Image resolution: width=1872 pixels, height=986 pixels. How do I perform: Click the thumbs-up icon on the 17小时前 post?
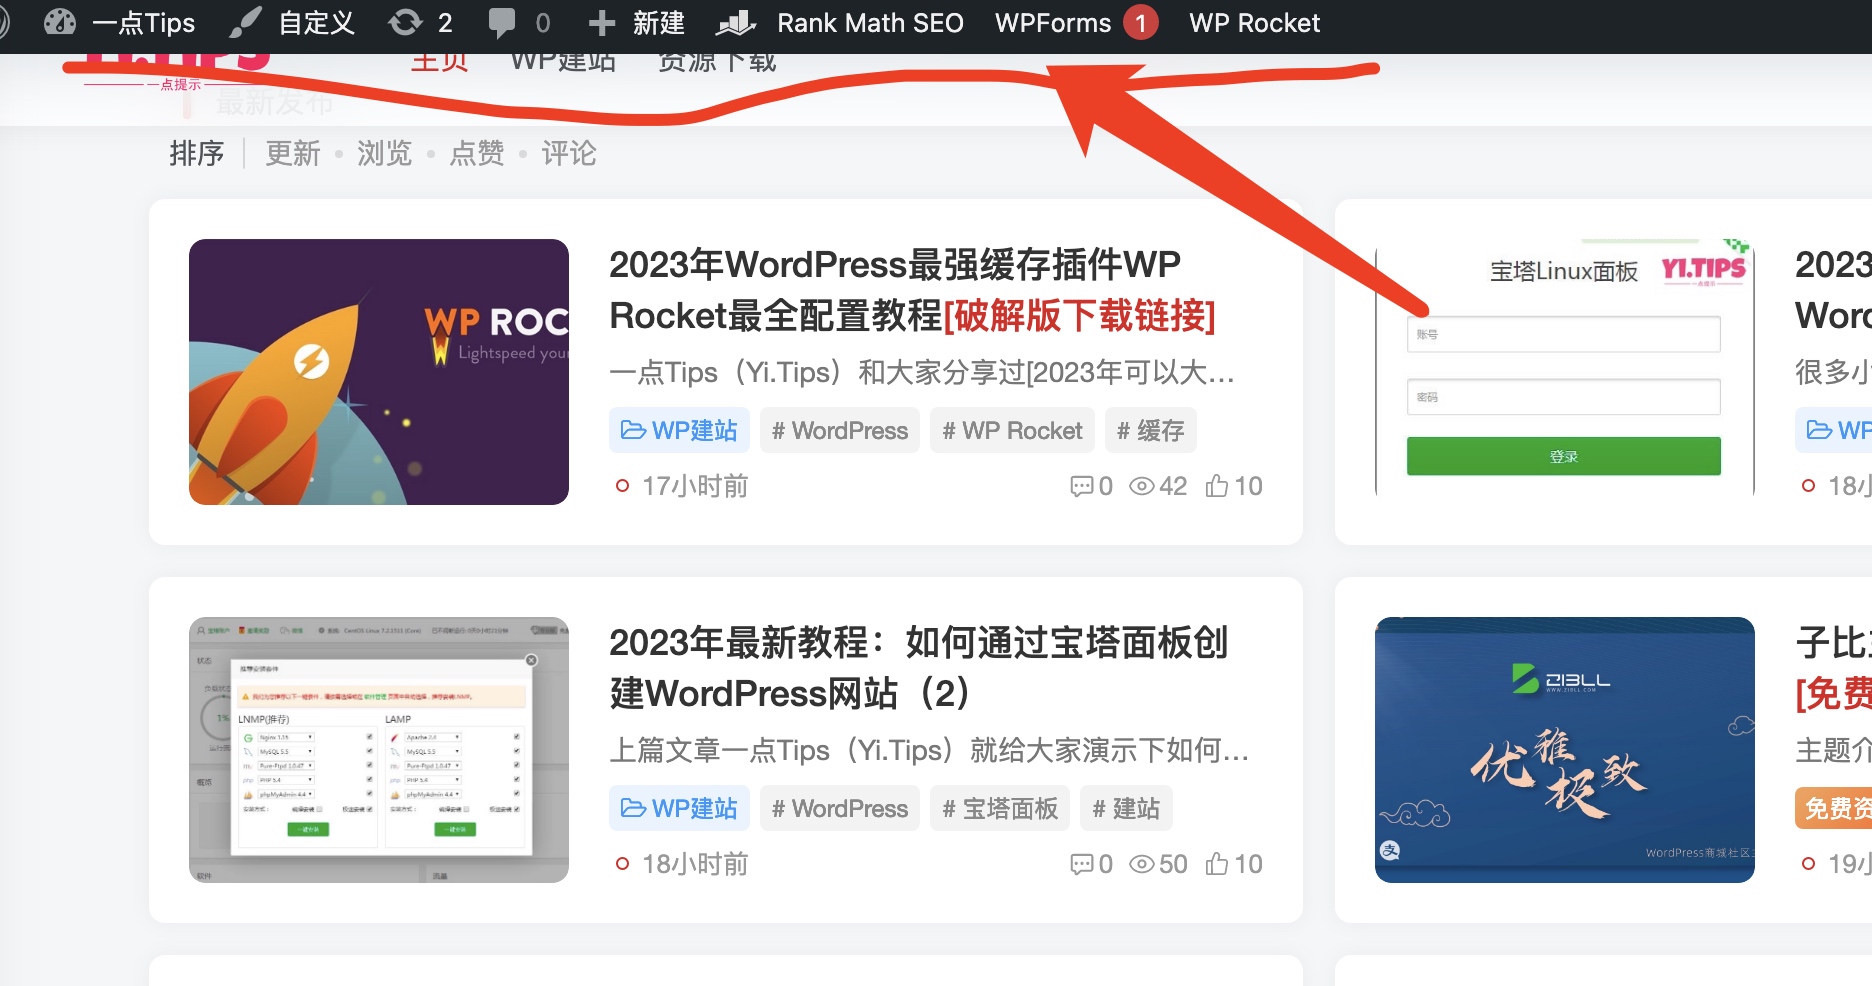coord(1217,486)
